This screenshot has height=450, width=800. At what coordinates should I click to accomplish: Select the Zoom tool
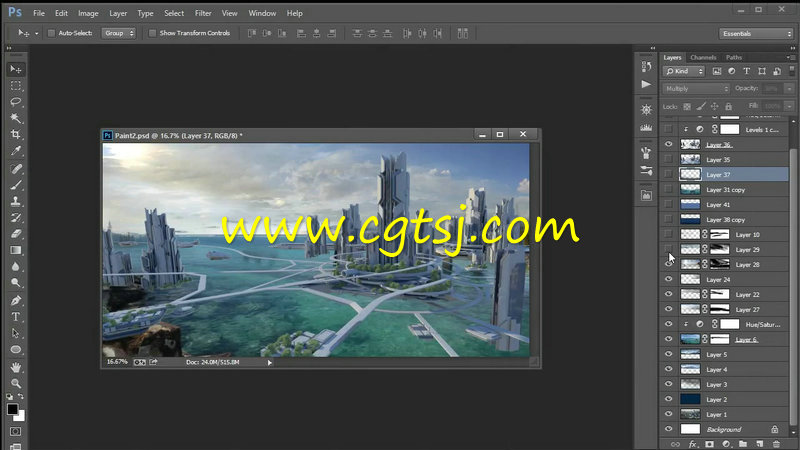(16, 383)
